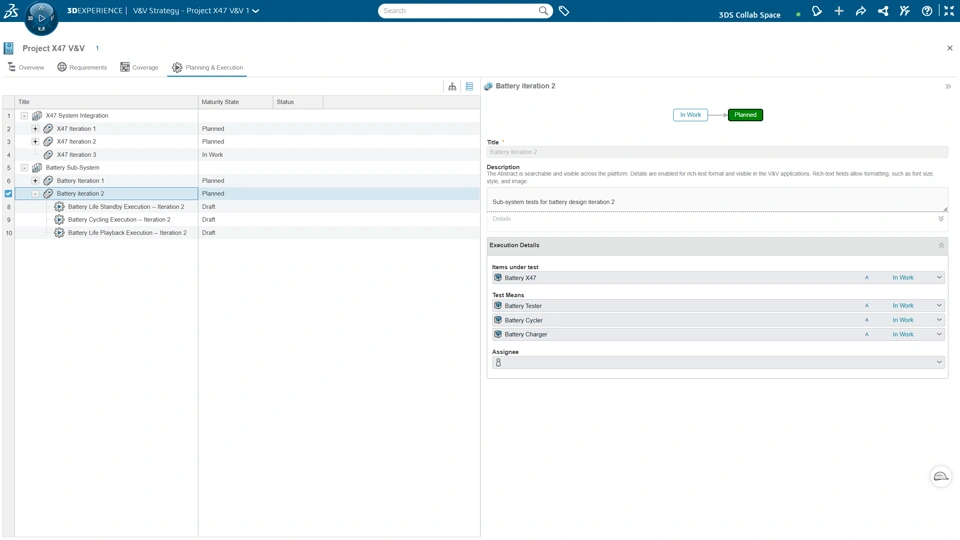Expand Battery Iteration 1 node
The height and width of the screenshot is (540, 960).
coord(35,181)
